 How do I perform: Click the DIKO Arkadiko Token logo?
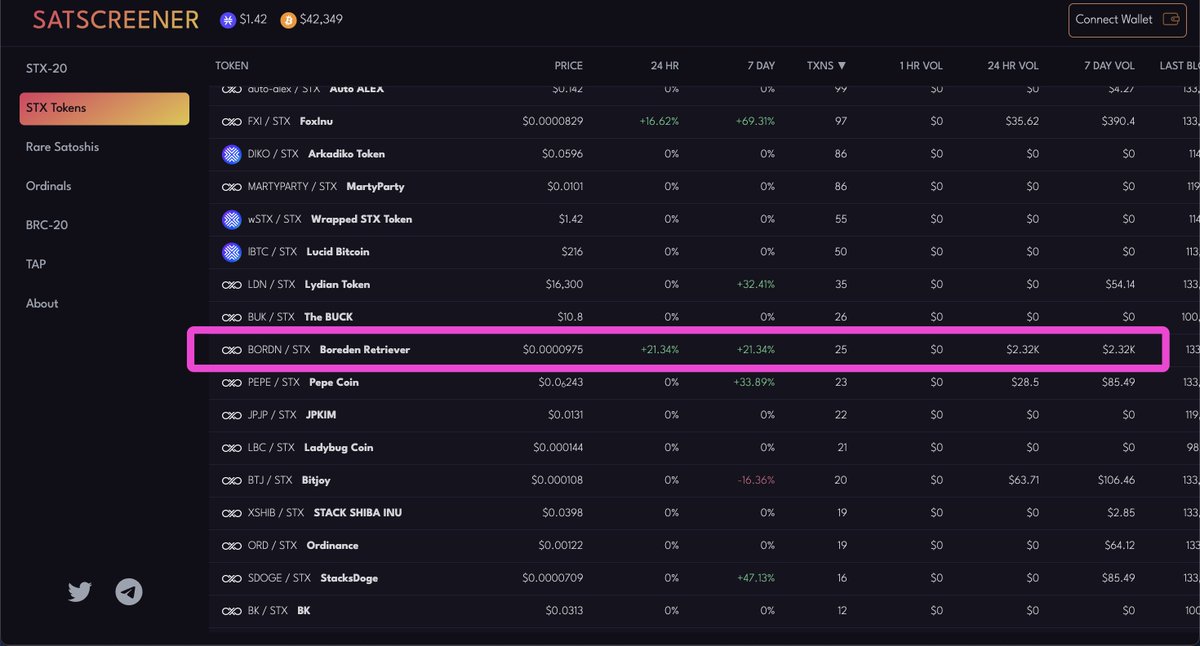pos(231,154)
